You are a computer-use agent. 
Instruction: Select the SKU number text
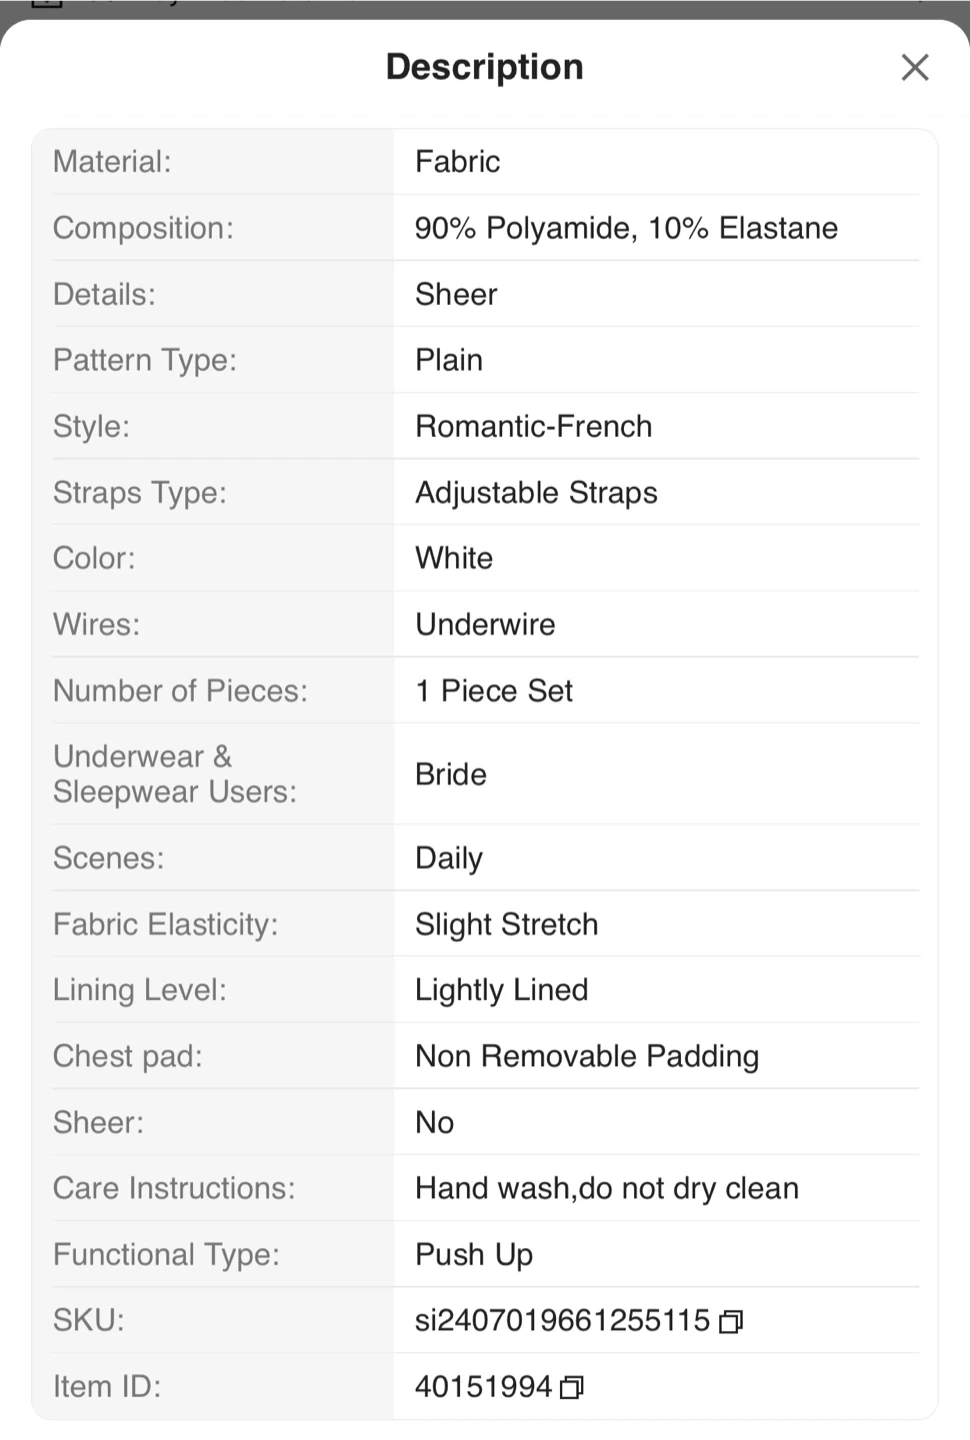[562, 1321]
